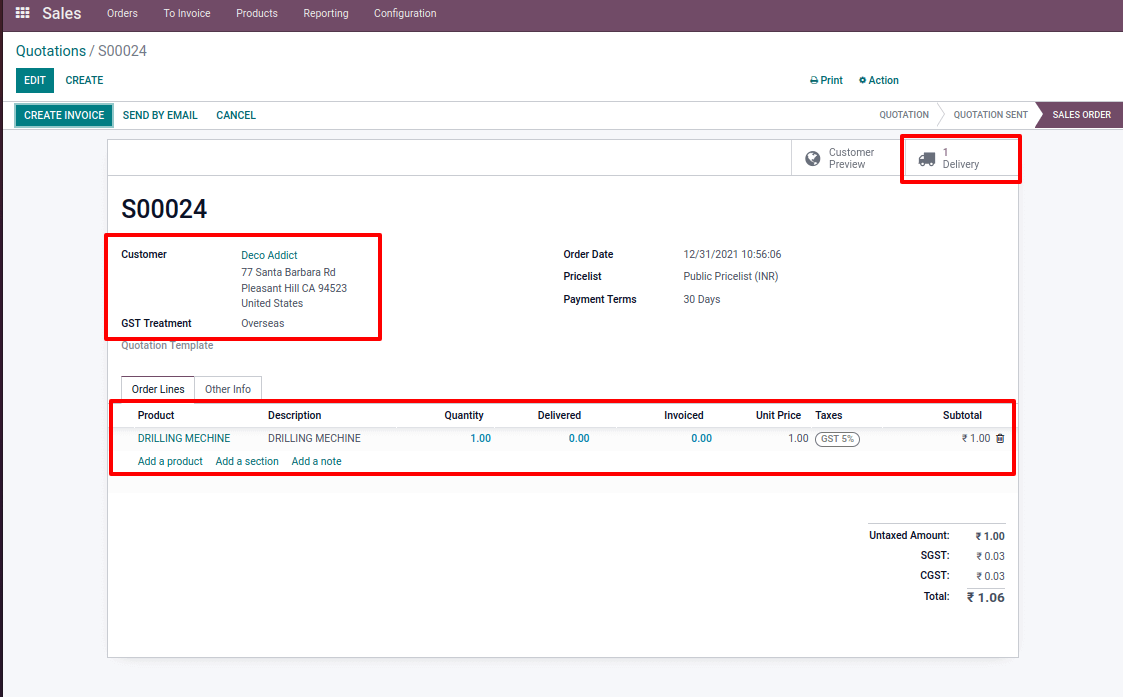Sort by Unit Price column header
1123x697 pixels.
778,415
